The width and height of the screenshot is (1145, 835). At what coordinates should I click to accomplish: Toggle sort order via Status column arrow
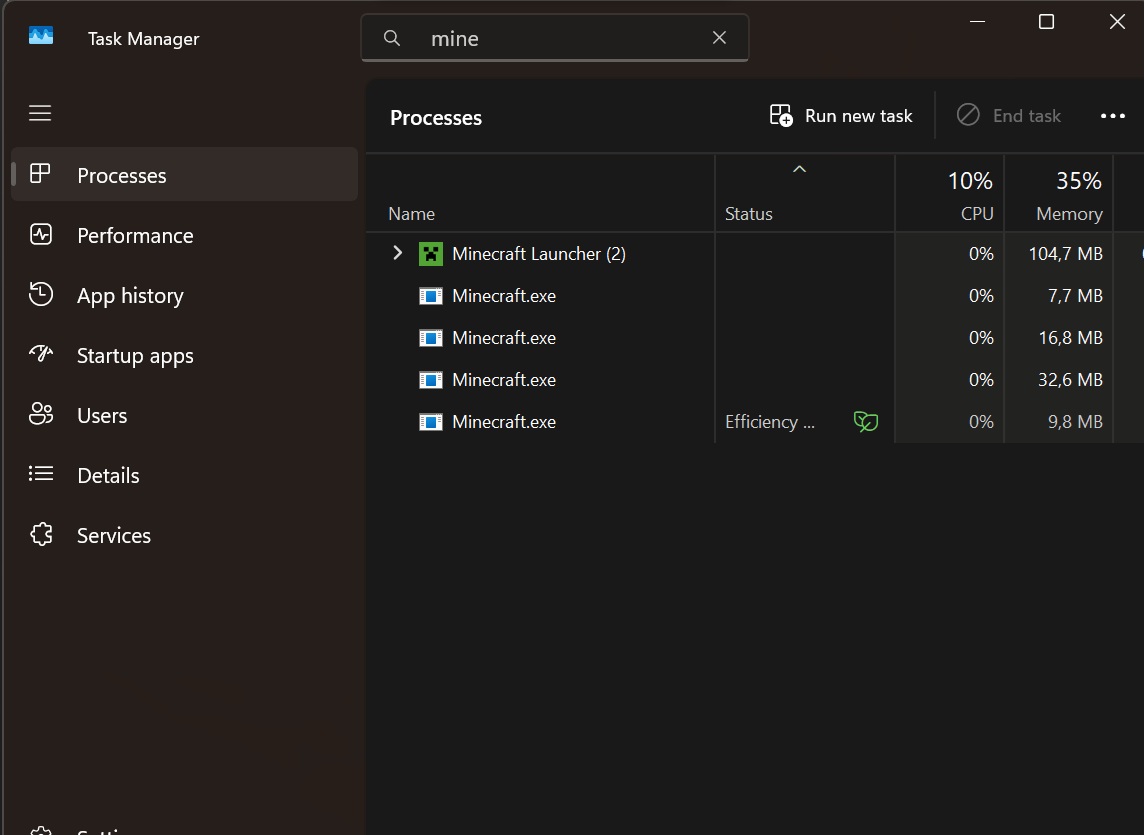[799, 170]
